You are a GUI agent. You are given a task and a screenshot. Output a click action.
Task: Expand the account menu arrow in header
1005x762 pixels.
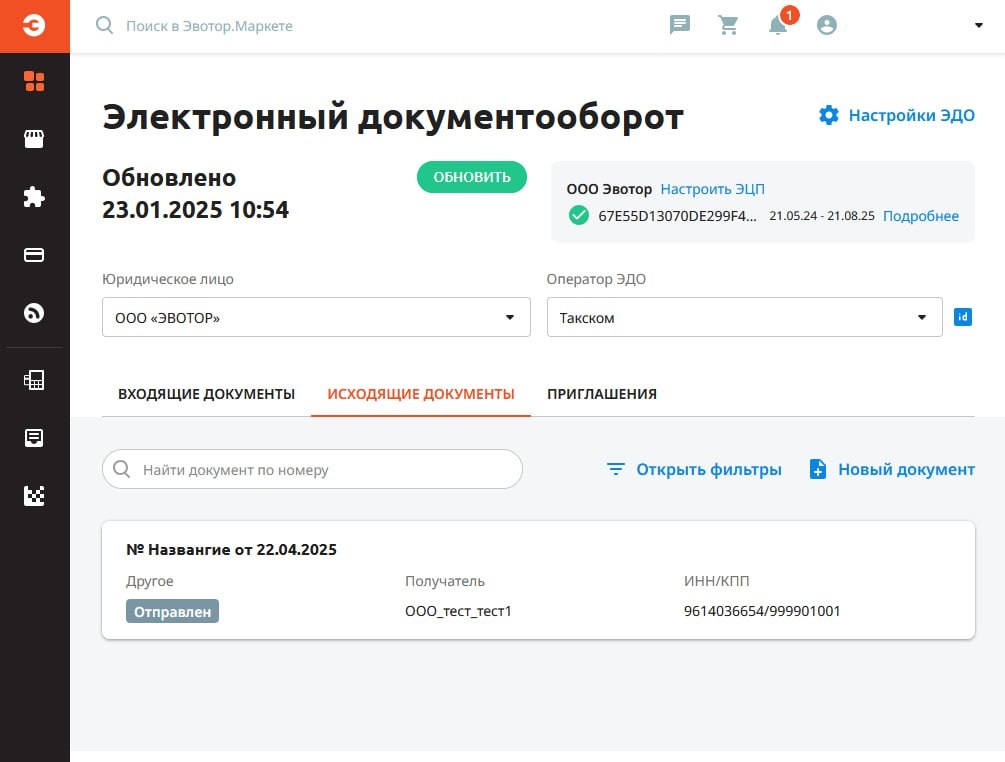[979, 26]
